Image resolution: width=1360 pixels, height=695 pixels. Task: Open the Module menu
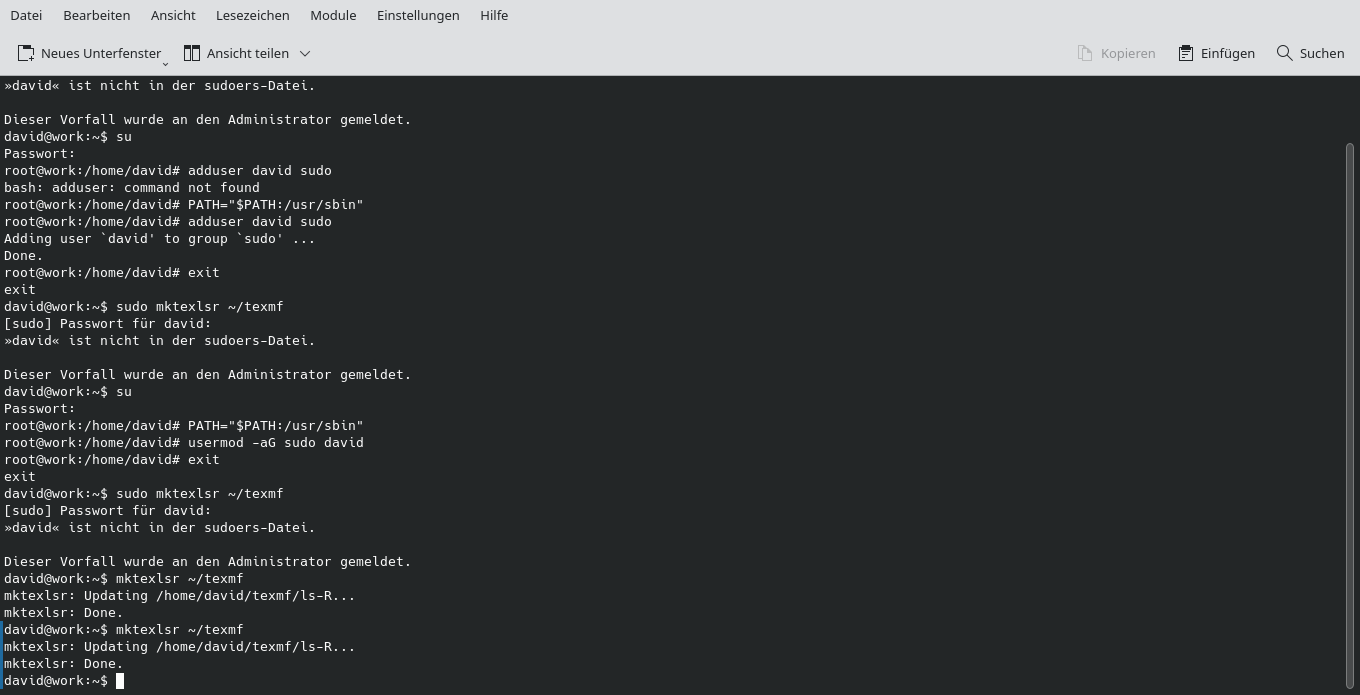(x=333, y=15)
